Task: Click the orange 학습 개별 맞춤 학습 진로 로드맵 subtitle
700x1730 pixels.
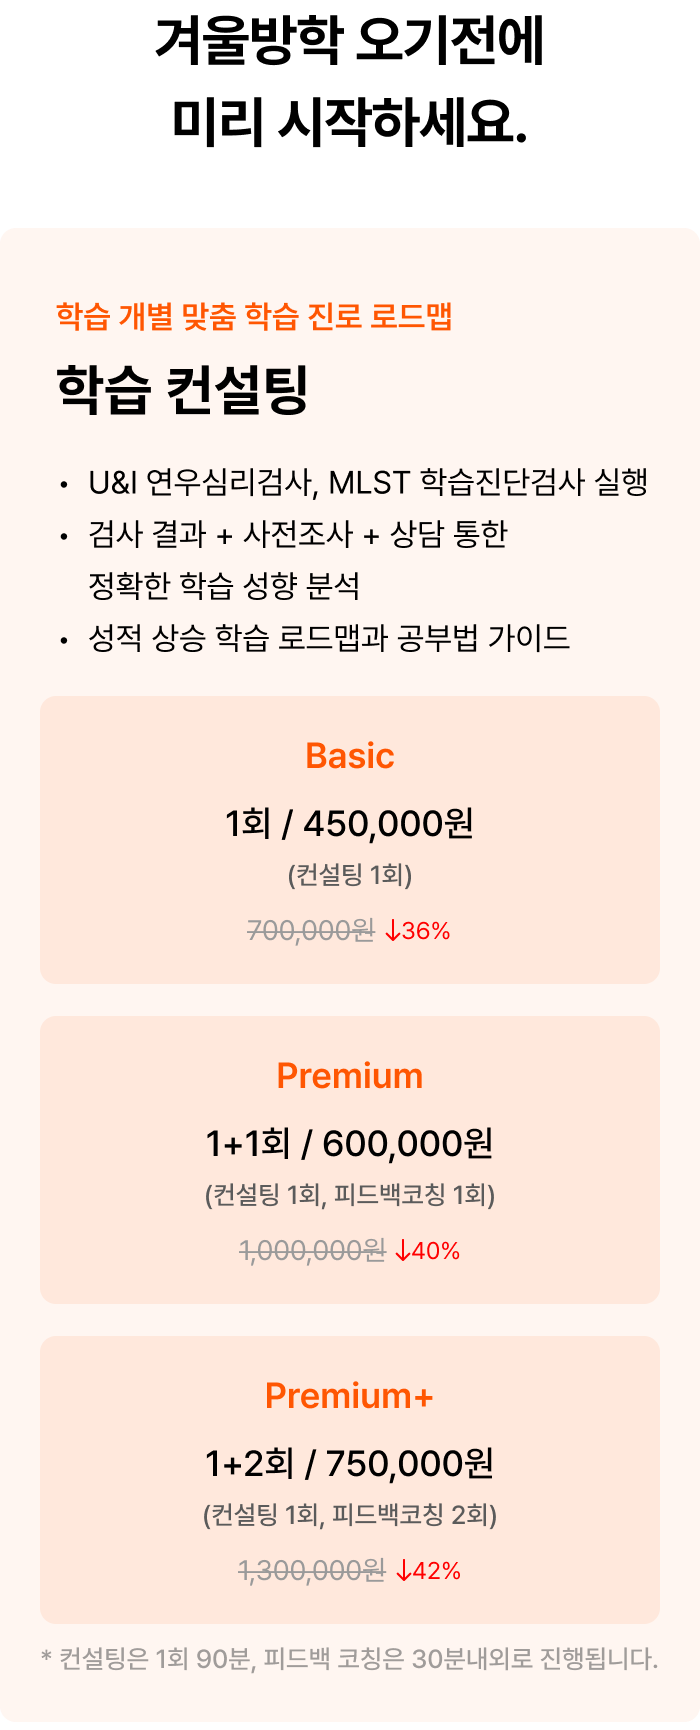Action: (x=255, y=317)
